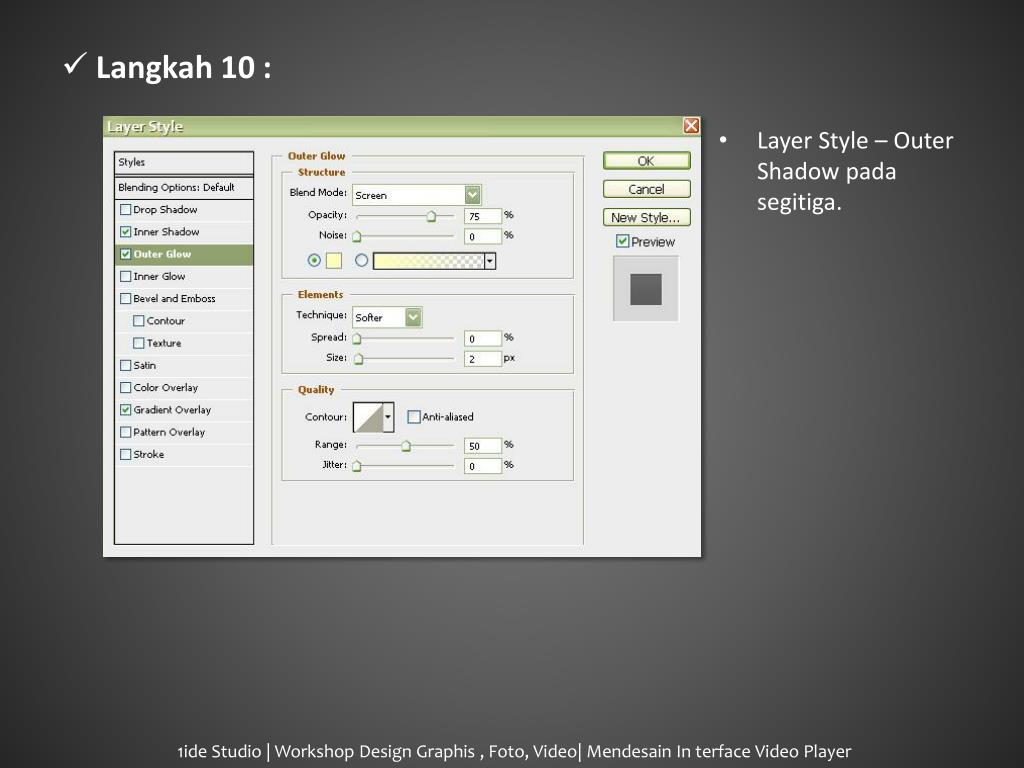
Task: Uncheck the Outer Glow checkbox
Action: (x=126, y=254)
